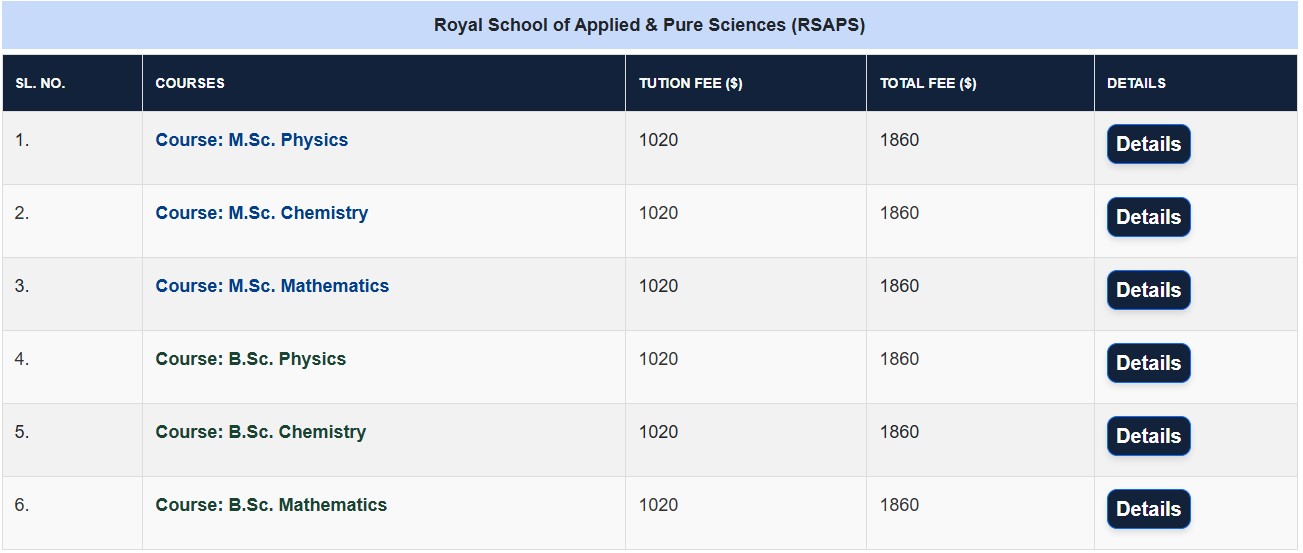Image resolution: width=1303 pixels, height=553 pixels.
Task: Select the B.Sc. Physics course link
Action: tap(251, 359)
